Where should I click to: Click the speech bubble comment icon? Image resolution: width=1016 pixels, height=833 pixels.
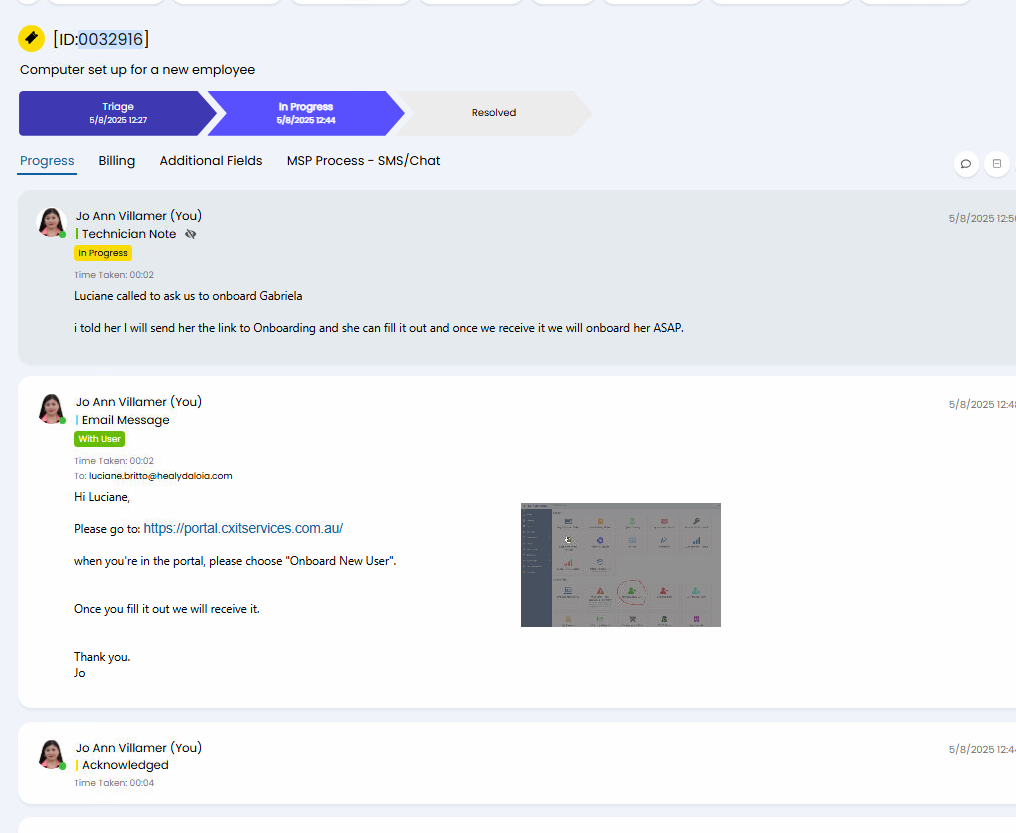click(965, 164)
